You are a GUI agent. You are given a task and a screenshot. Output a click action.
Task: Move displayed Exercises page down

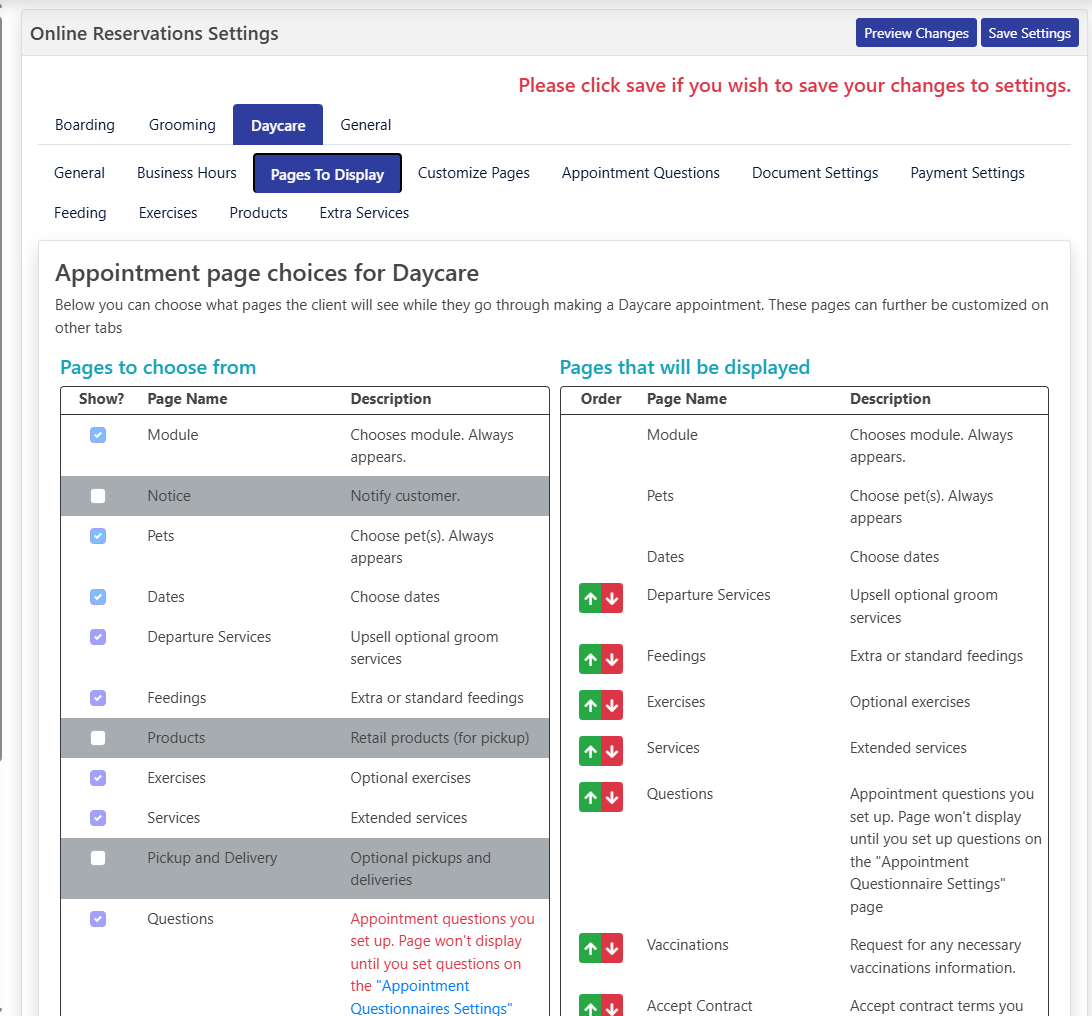[x=612, y=705]
